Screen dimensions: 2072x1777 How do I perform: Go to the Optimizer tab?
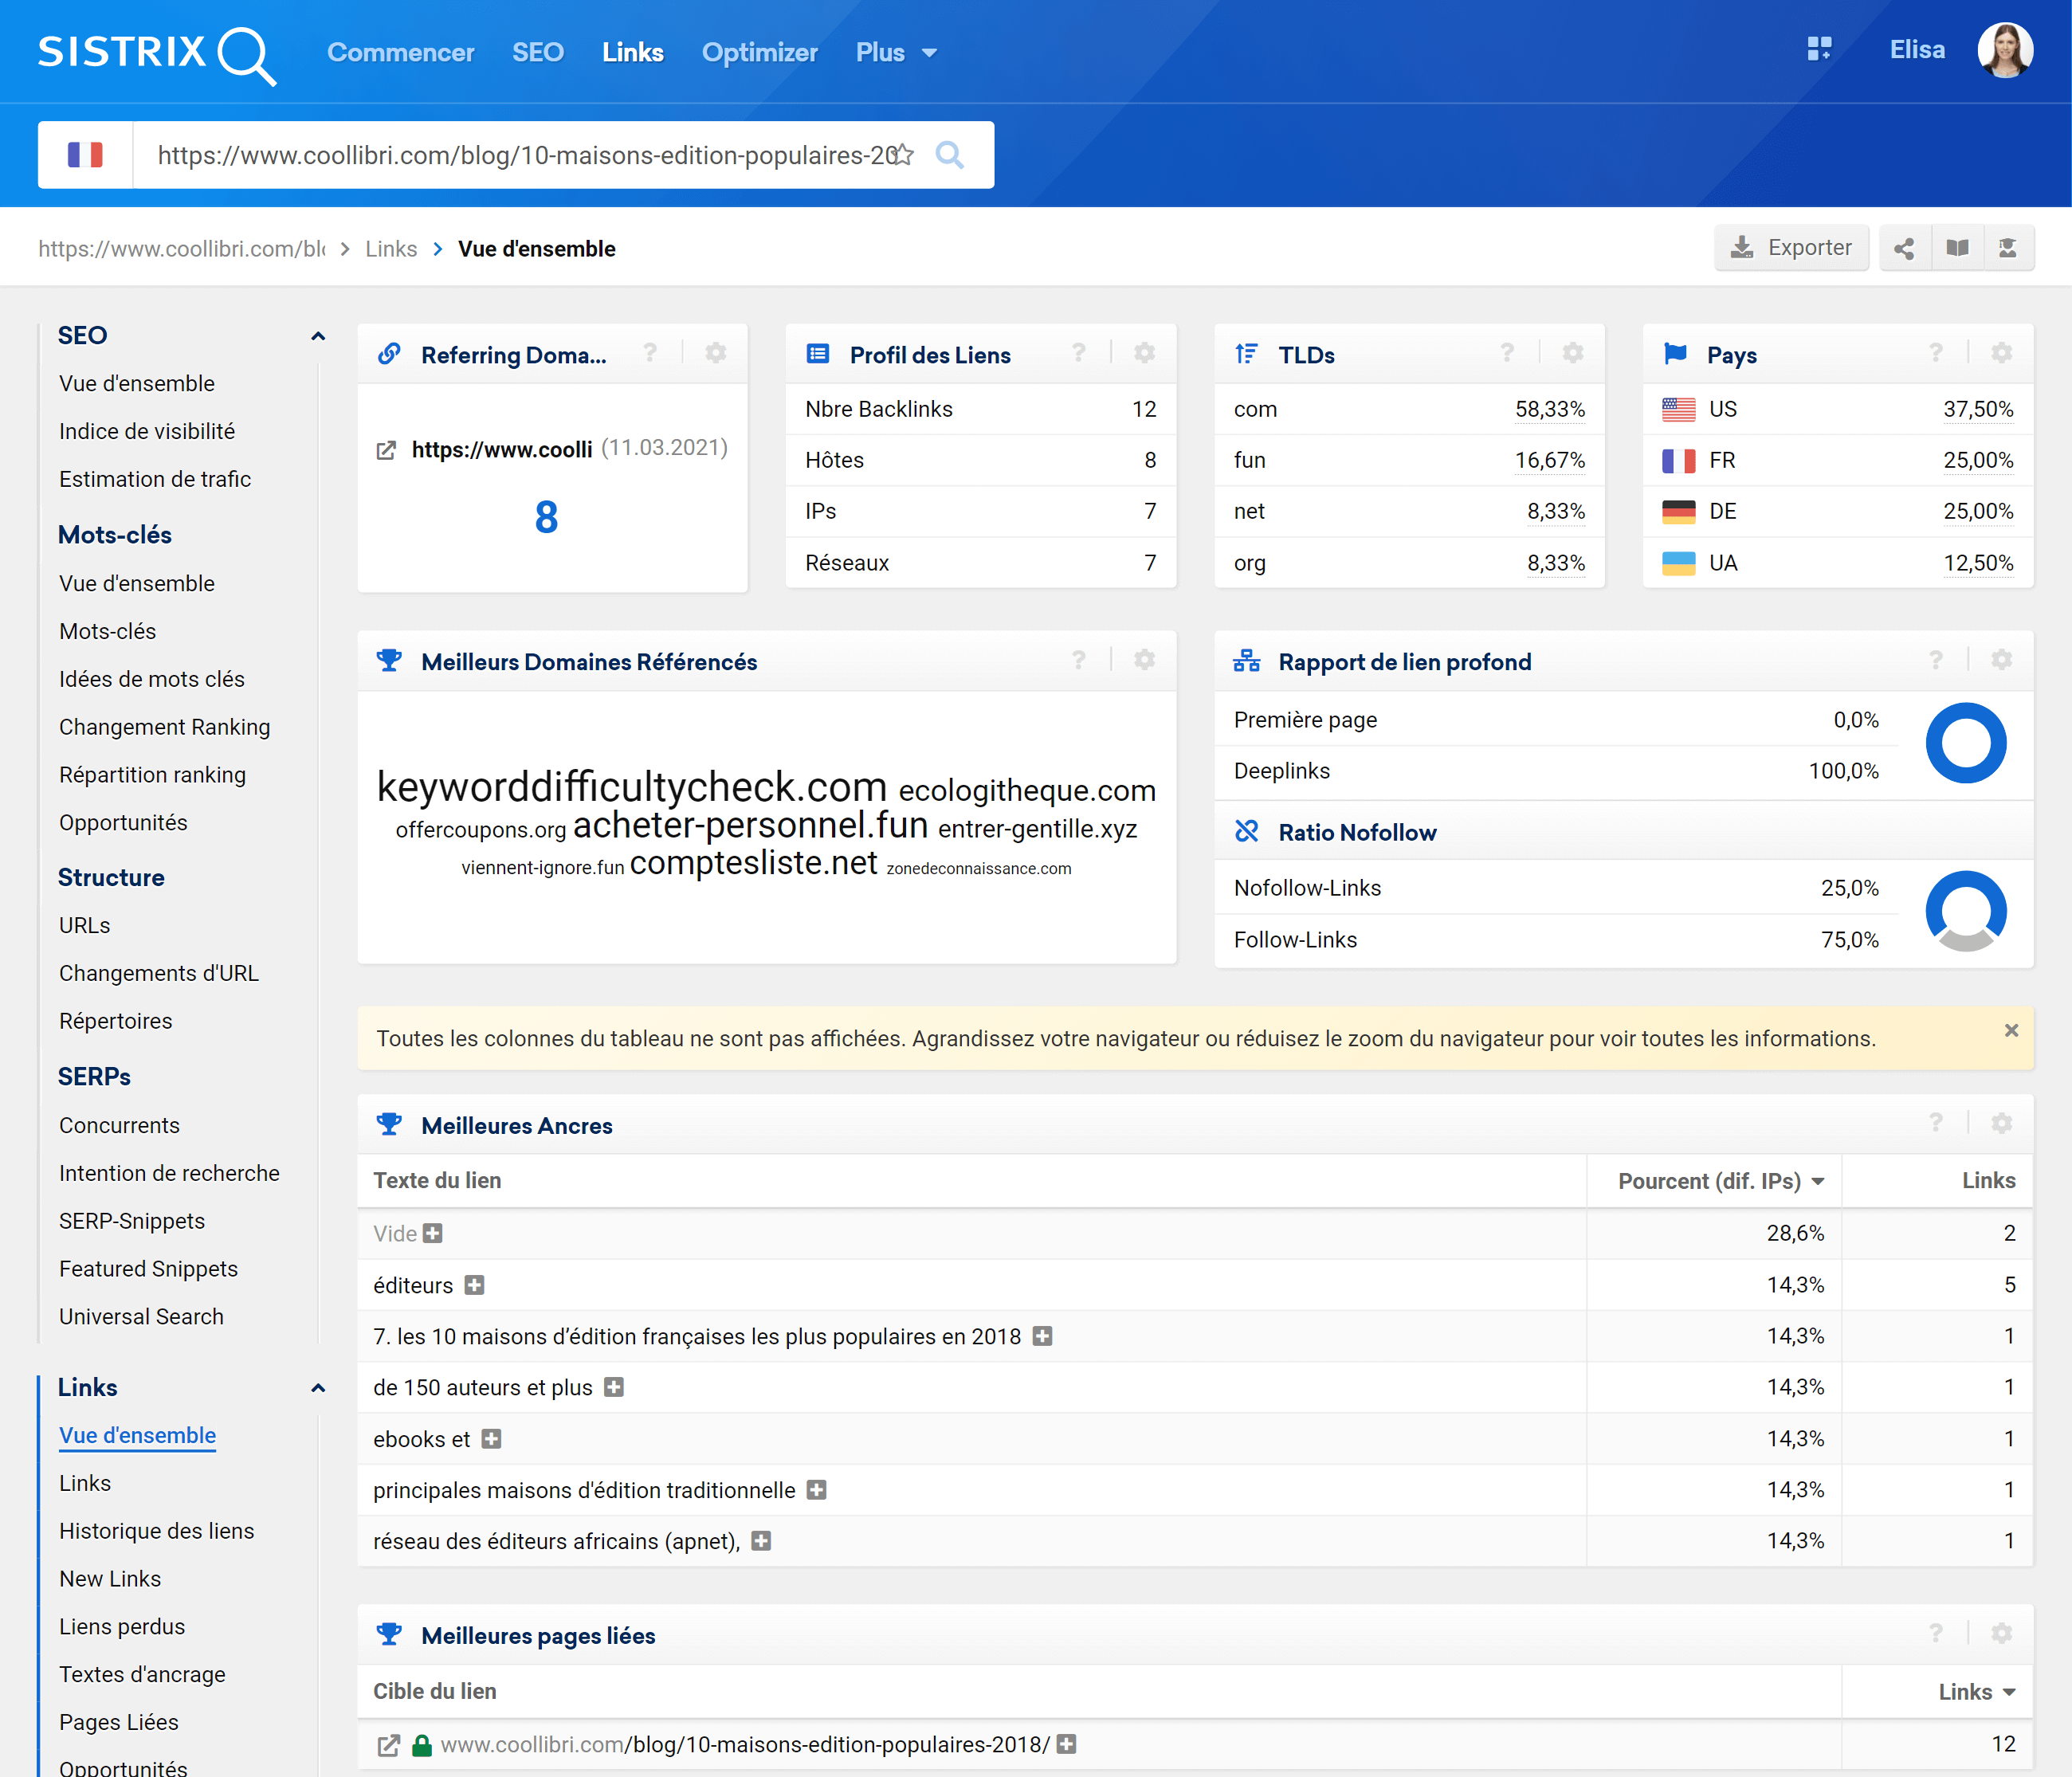coord(760,52)
